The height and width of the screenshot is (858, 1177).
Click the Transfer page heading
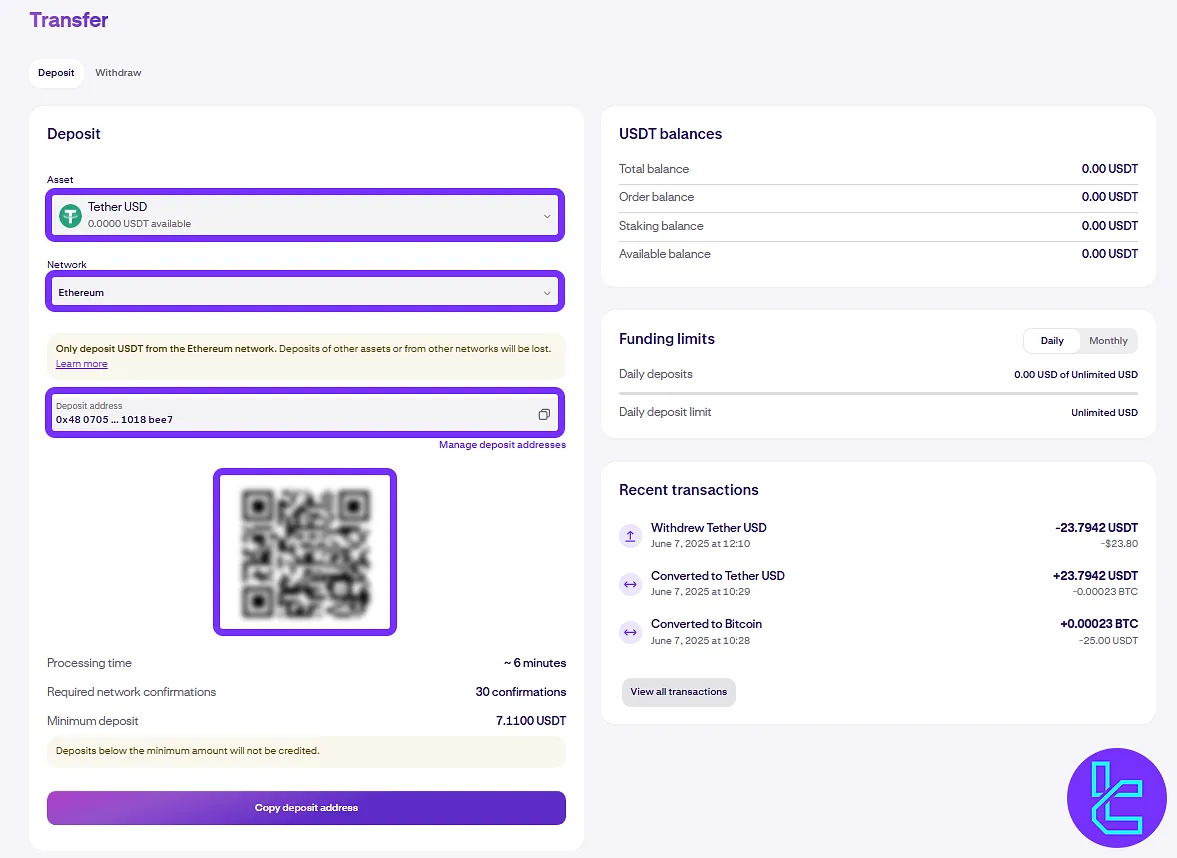click(68, 20)
